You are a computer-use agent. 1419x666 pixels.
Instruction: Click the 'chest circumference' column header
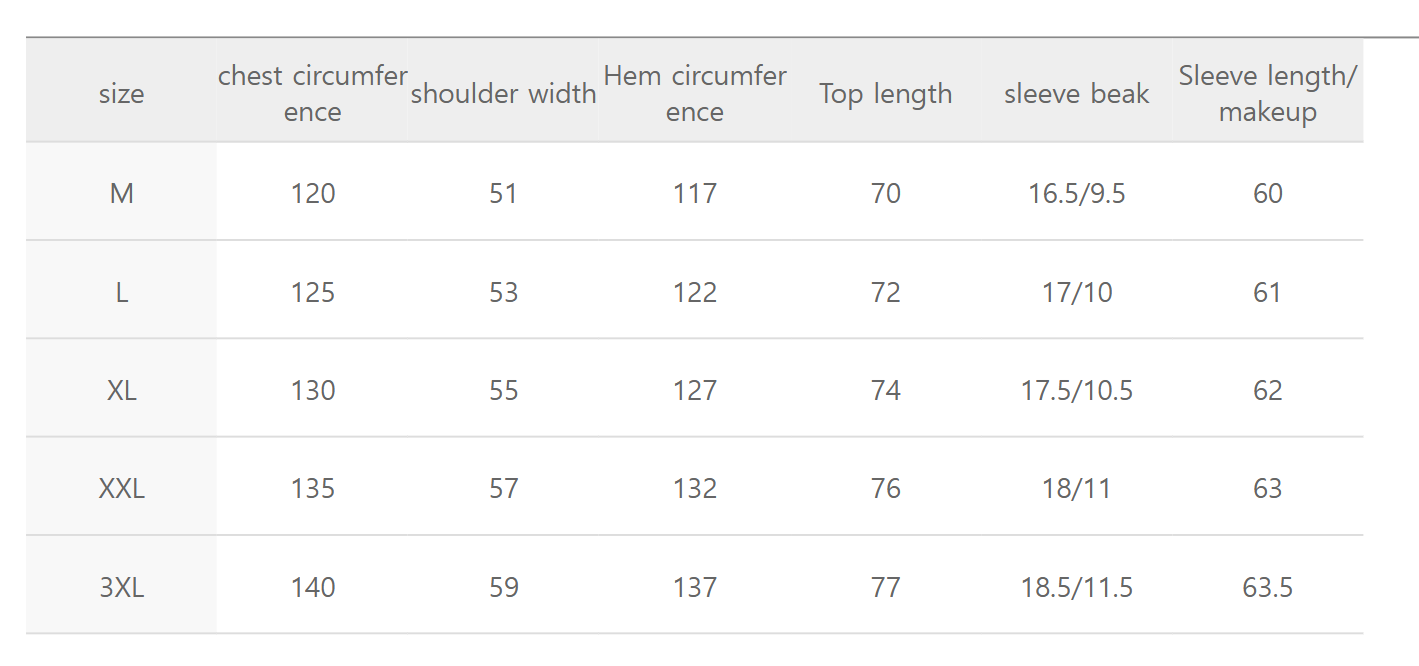[x=313, y=94]
